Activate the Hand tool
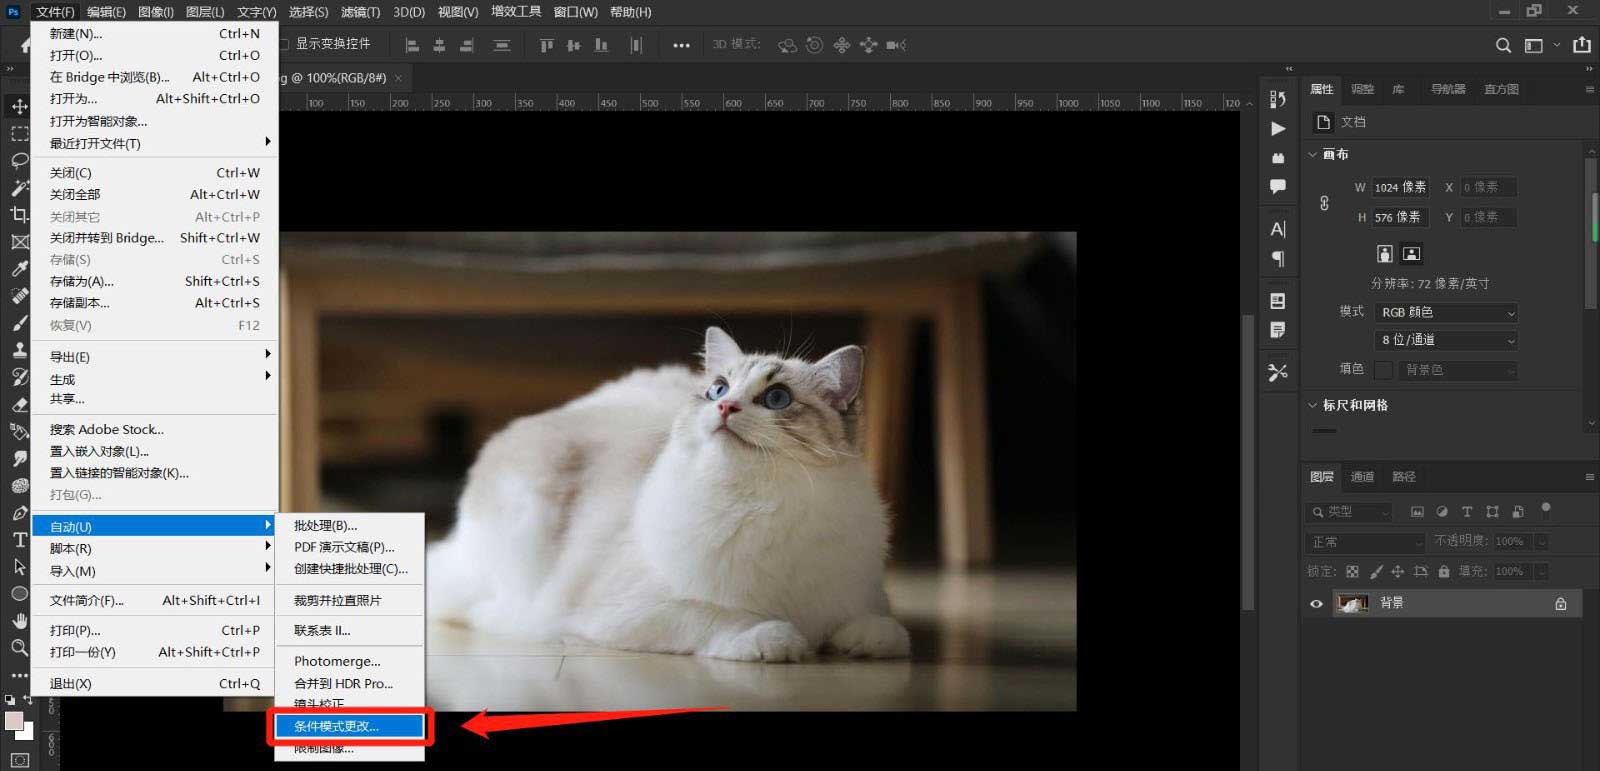Viewport: 1600px width, 771px height. click(19, 620)
